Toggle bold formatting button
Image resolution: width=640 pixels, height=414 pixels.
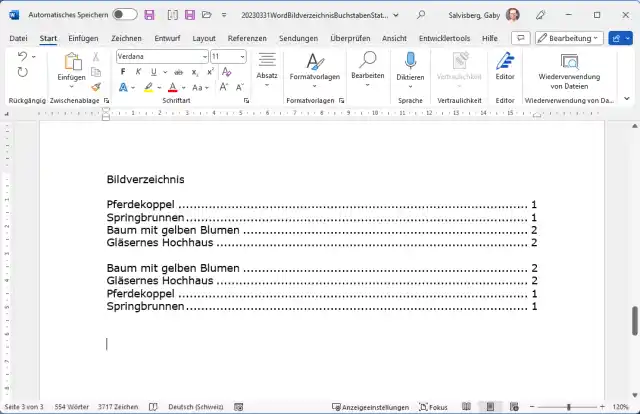point(120,73)
